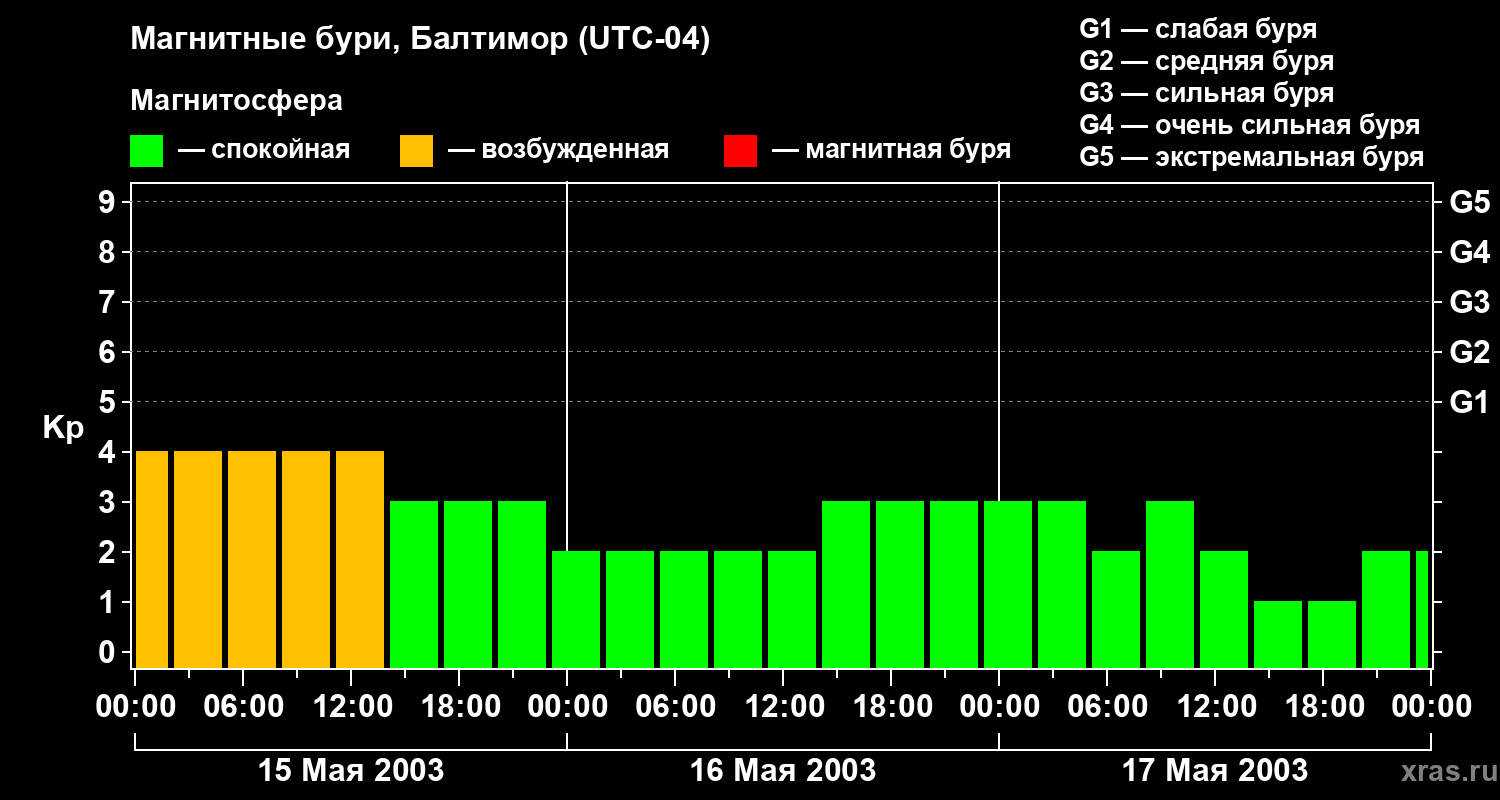Select the '15 Мая 2003' date label

click(x=351, y=771)
